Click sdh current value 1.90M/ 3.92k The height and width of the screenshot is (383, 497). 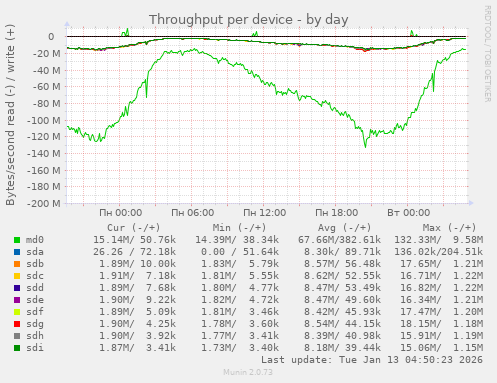(x=137, y=336)
